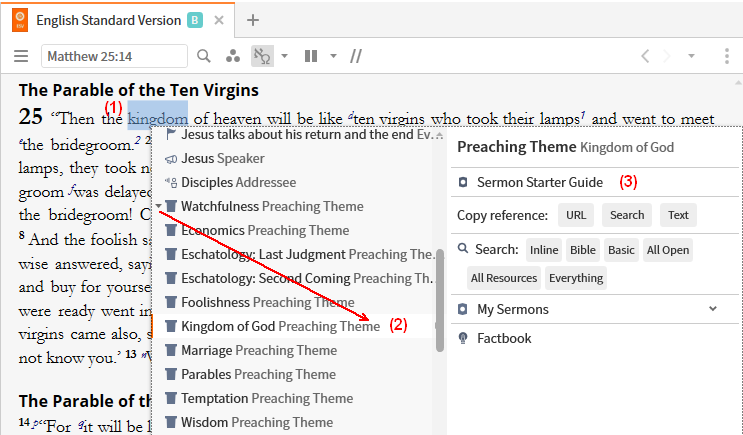
Task: Copy reference as Search
Action: coord(627,215)
